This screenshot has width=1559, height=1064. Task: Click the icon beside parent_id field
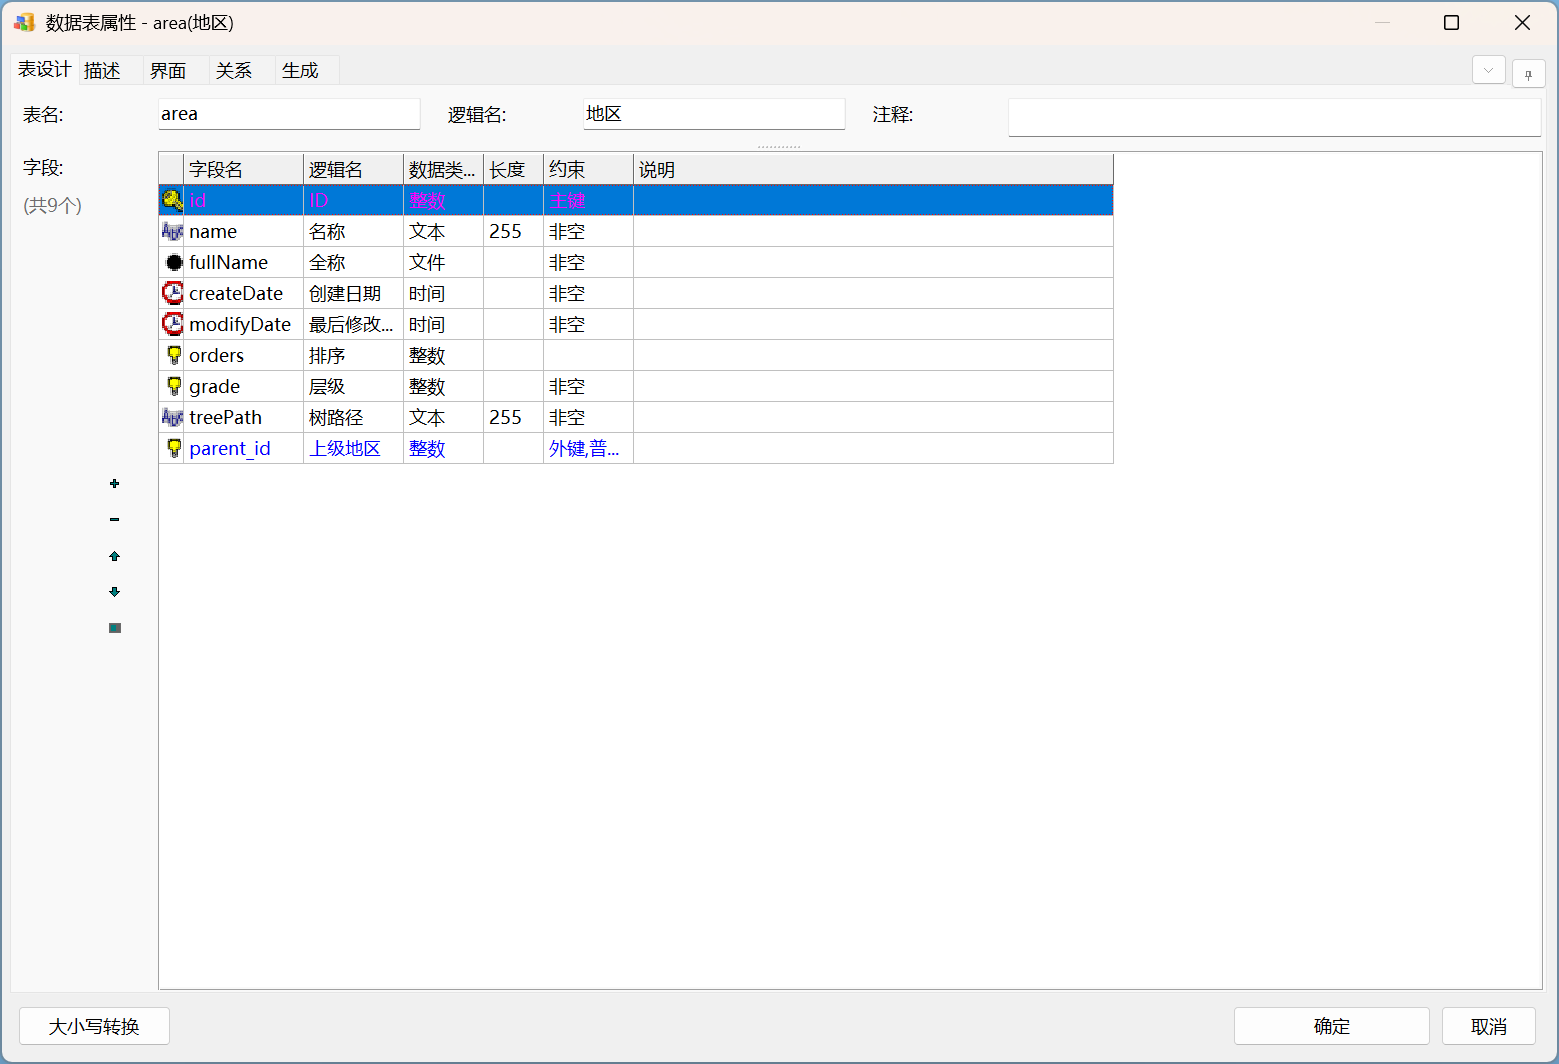coord(173,448)
